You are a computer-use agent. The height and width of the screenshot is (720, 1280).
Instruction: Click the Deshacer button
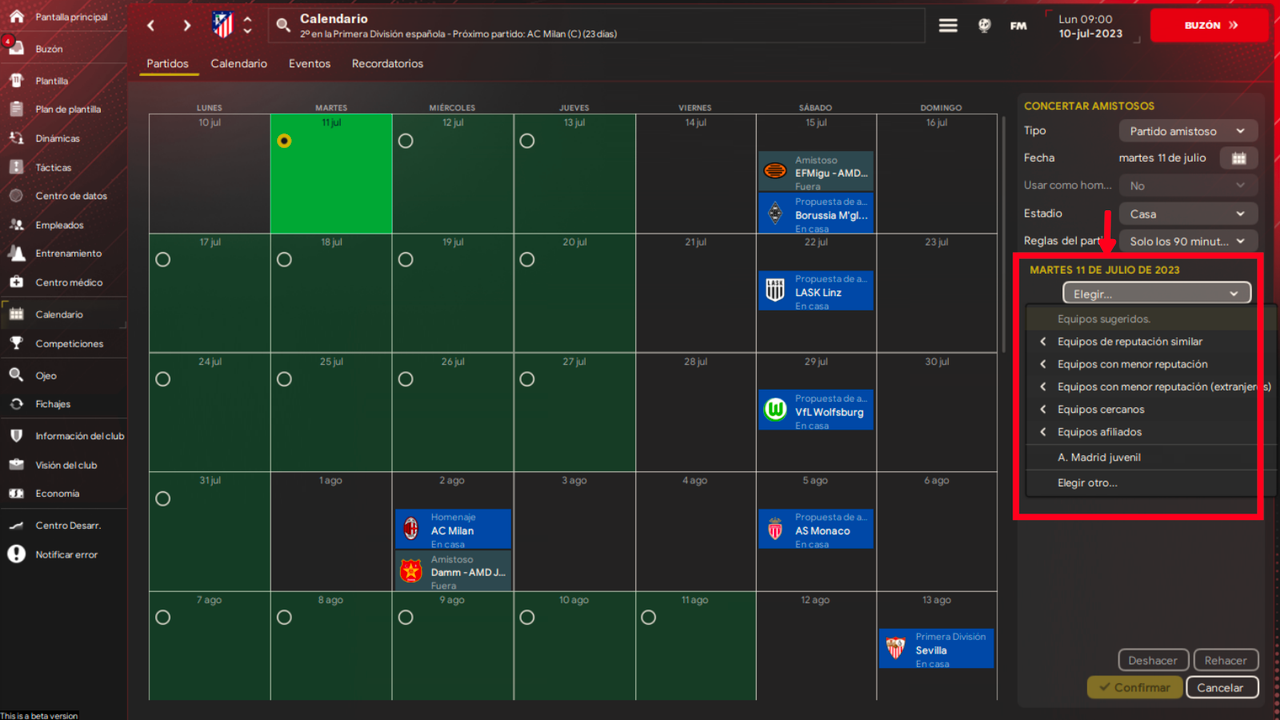(1153, 660)
